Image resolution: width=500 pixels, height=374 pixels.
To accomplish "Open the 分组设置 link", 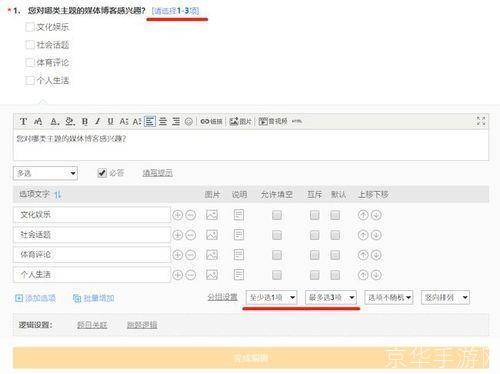I will coord(222,297).
